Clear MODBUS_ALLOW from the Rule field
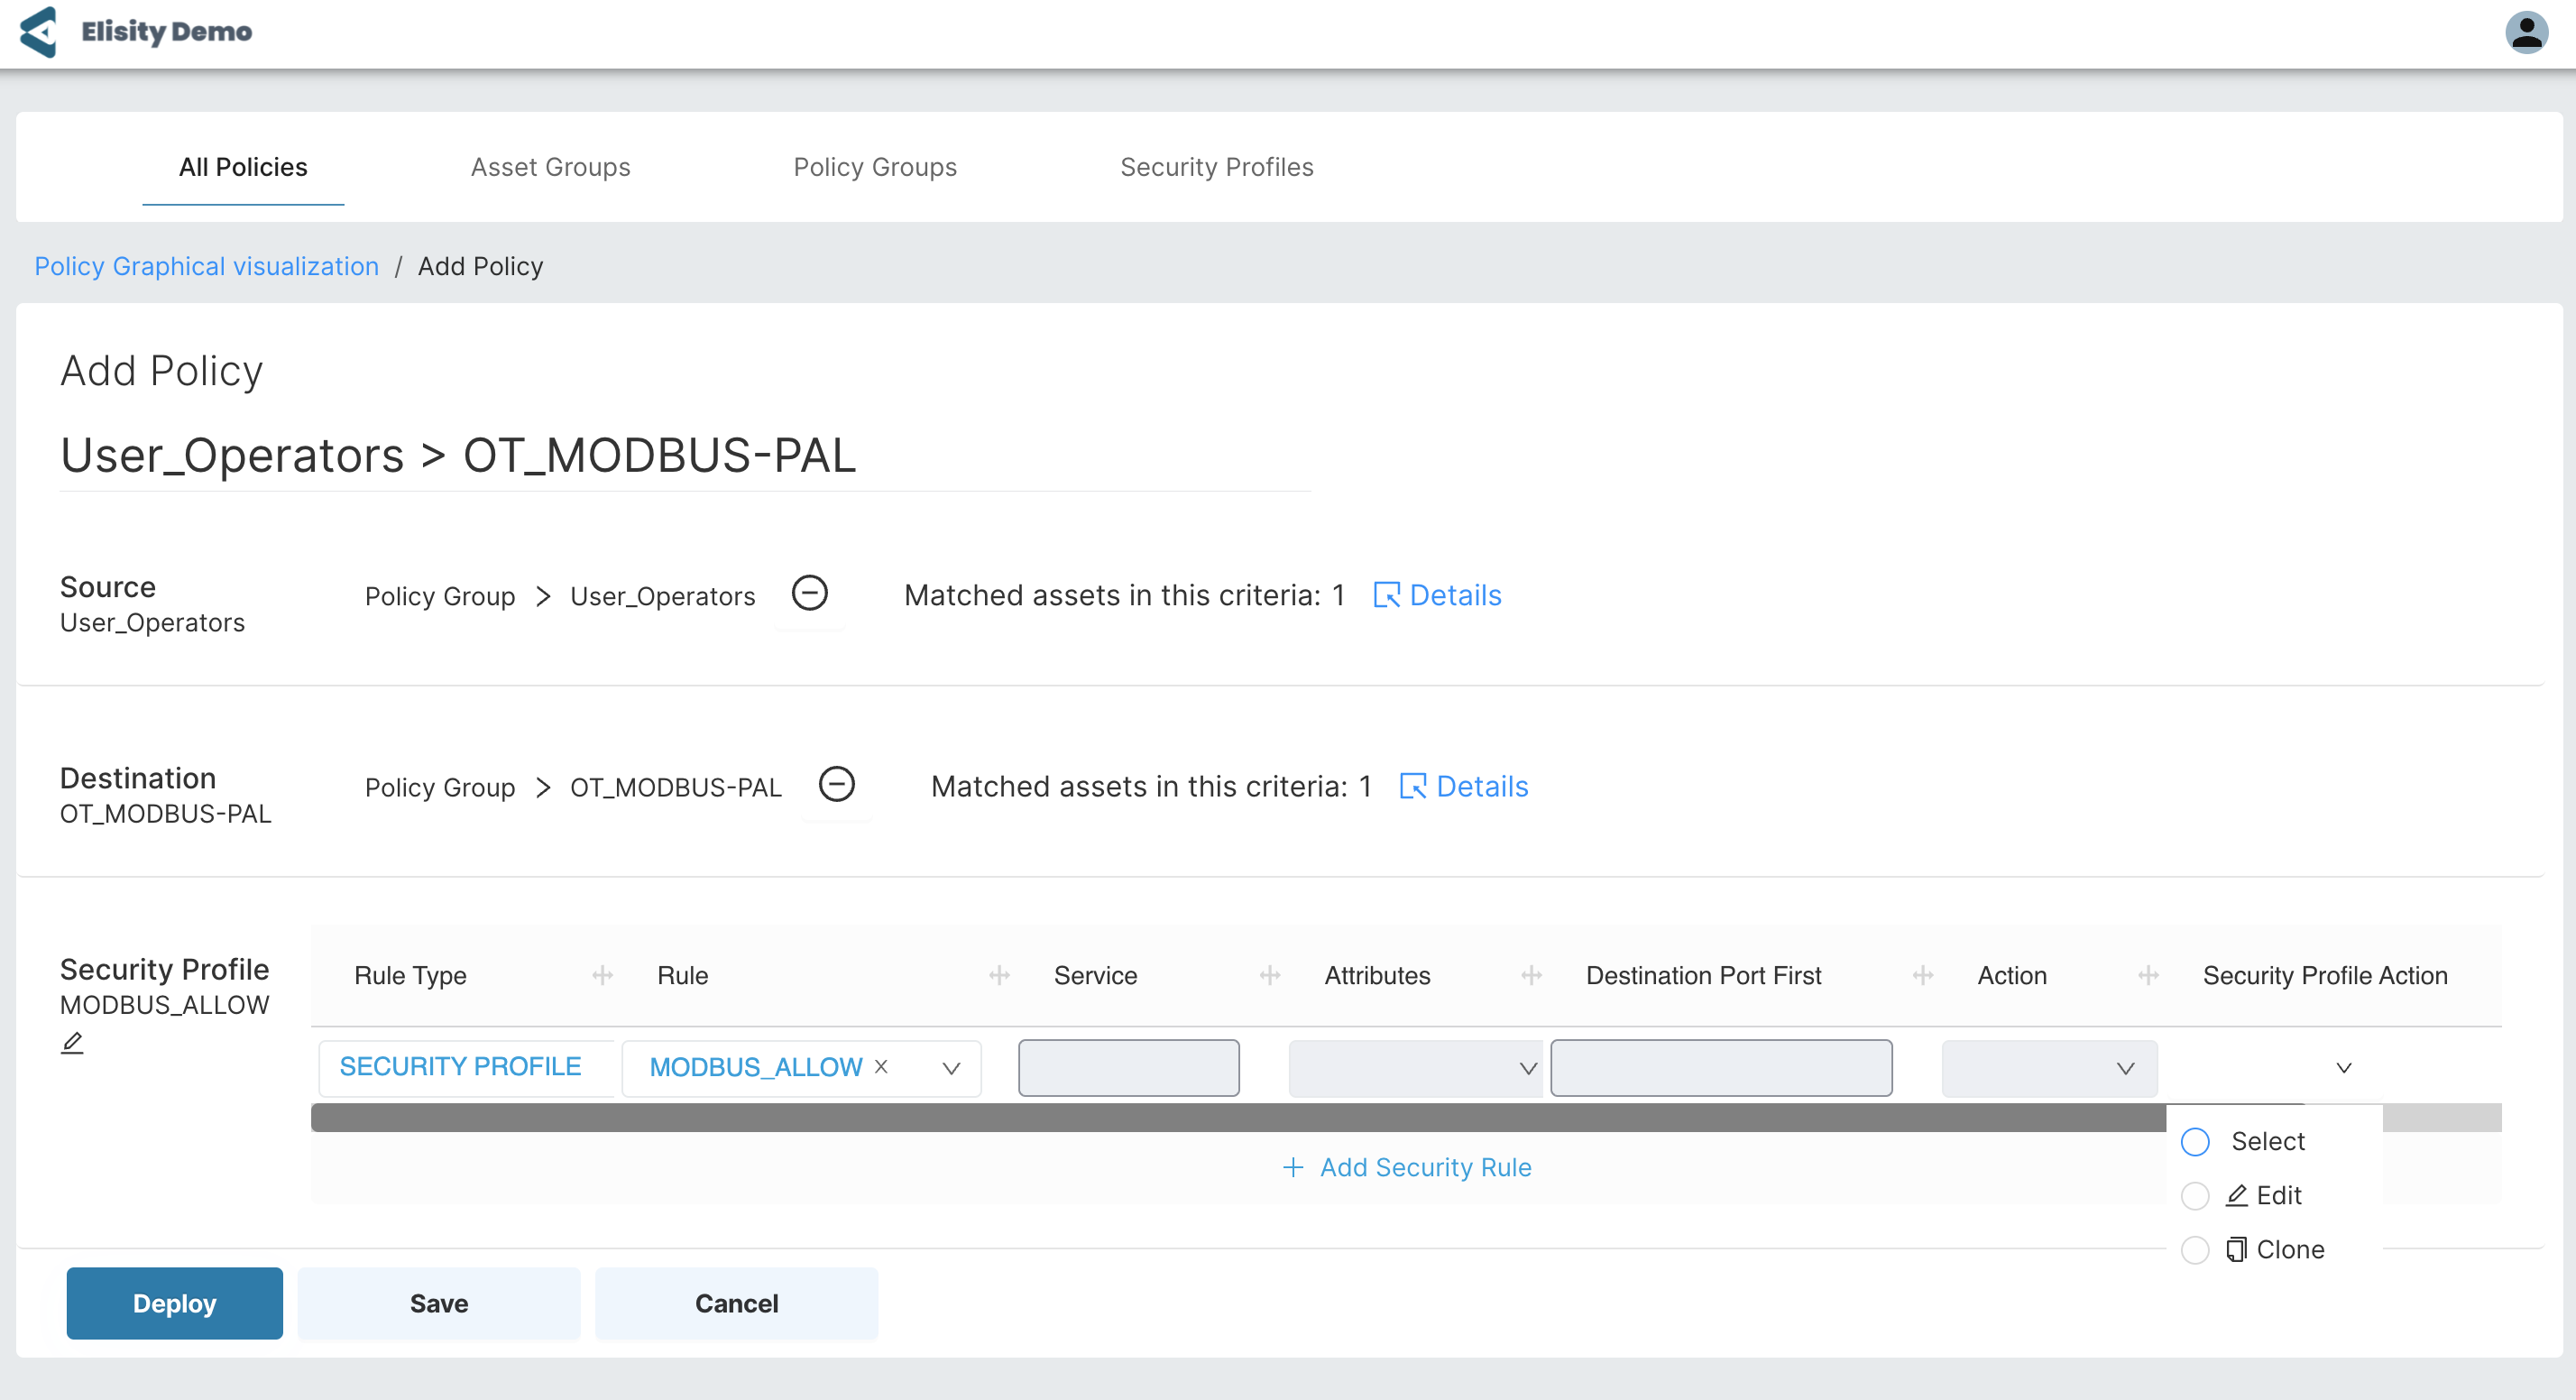The height and width of the screenshot is (1400, 2576). pyautogui.click(x=881, y=1066)
